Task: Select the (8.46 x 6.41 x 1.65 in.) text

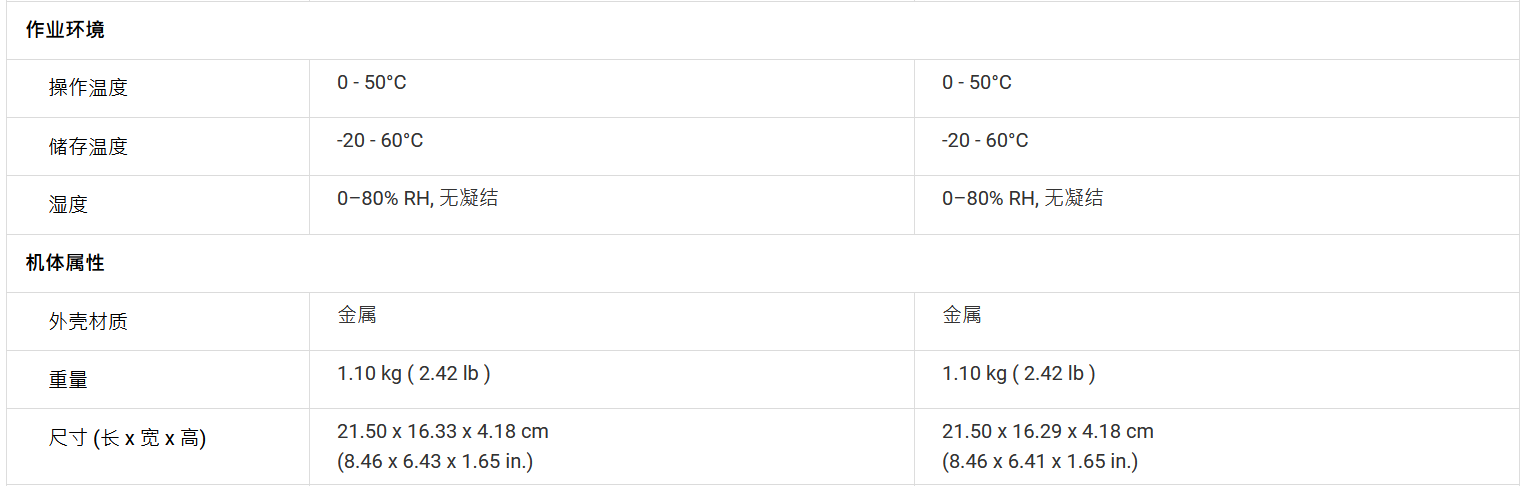Action: coord(1039,462)
